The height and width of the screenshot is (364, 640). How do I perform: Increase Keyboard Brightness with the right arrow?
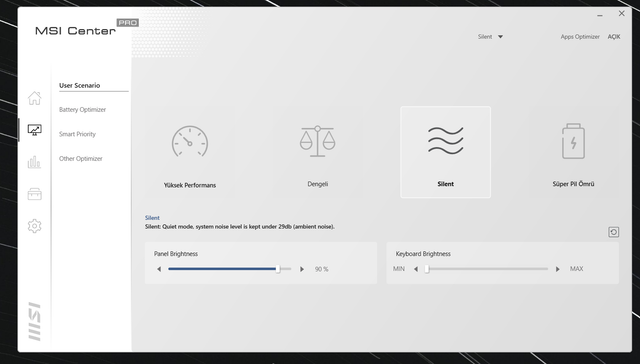[x=558, y=269]
